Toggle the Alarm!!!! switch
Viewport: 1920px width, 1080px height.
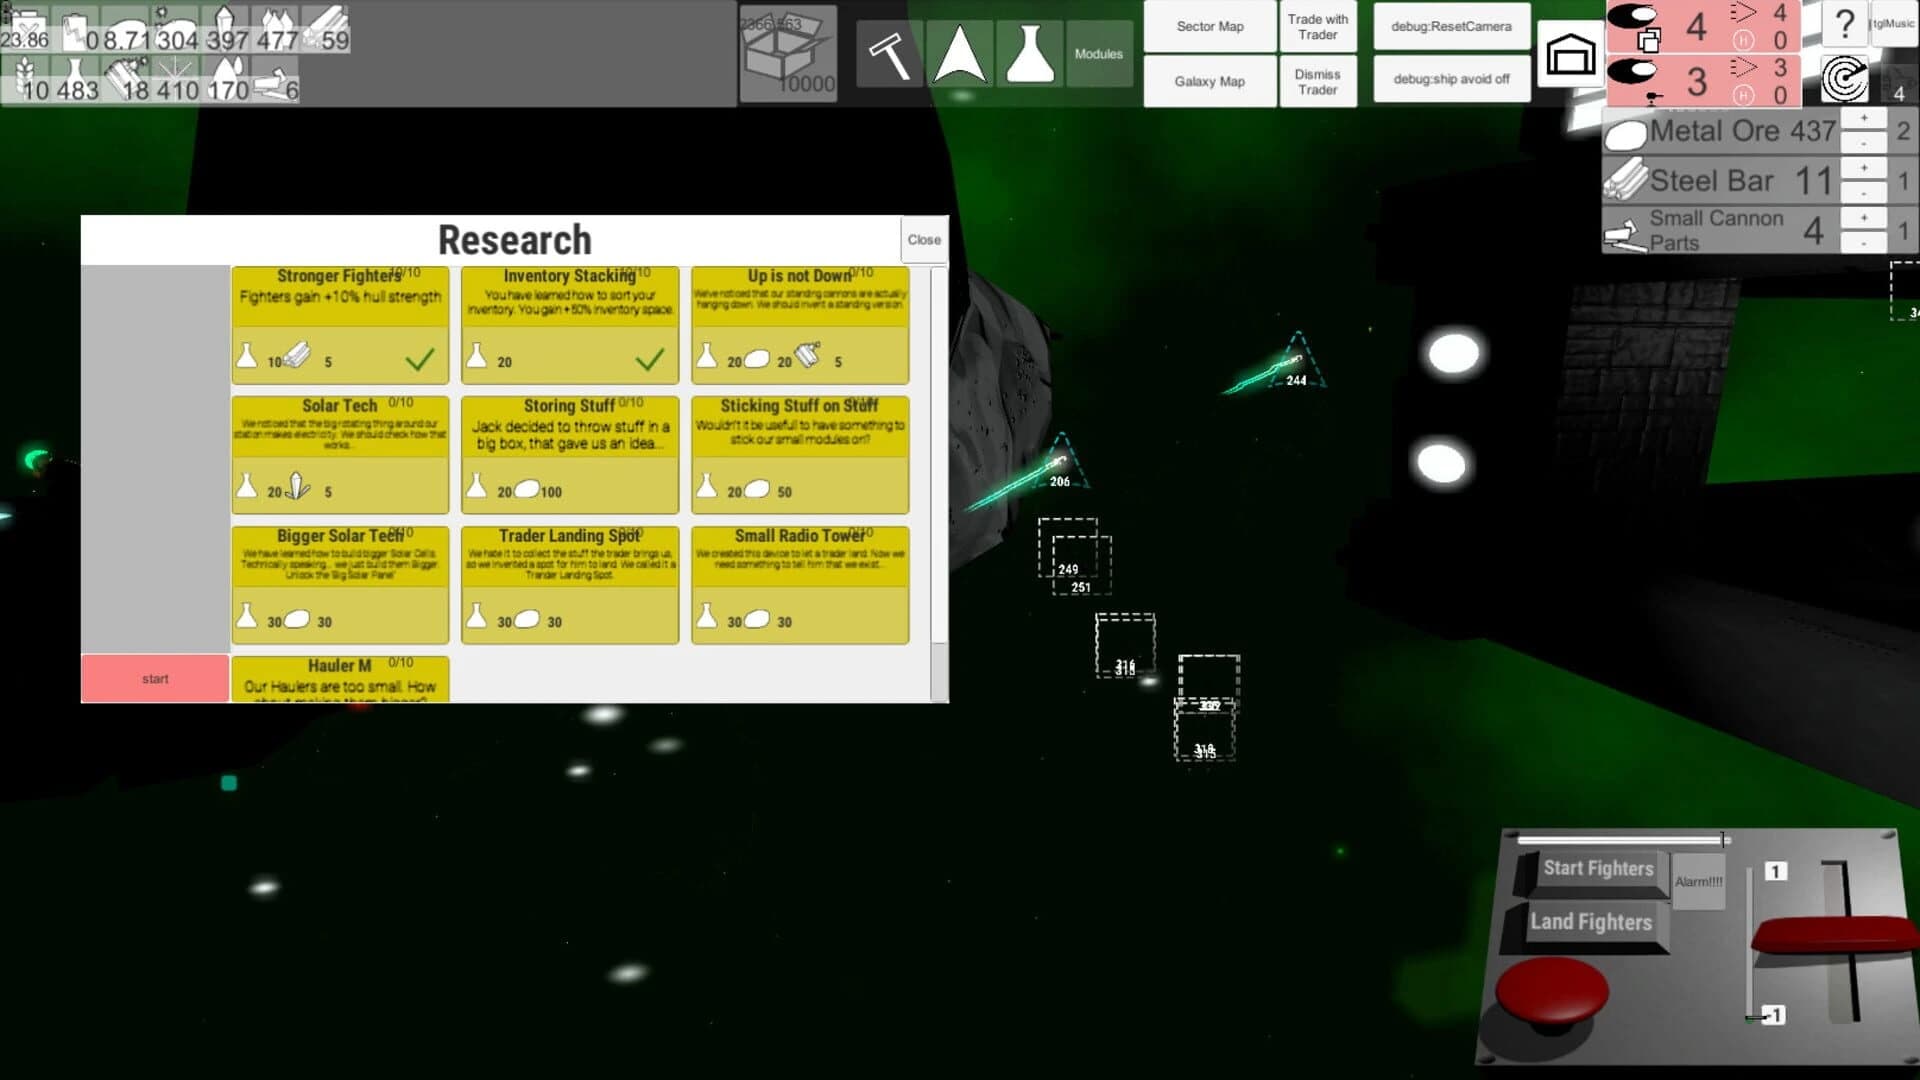(x=1698, y=881)
